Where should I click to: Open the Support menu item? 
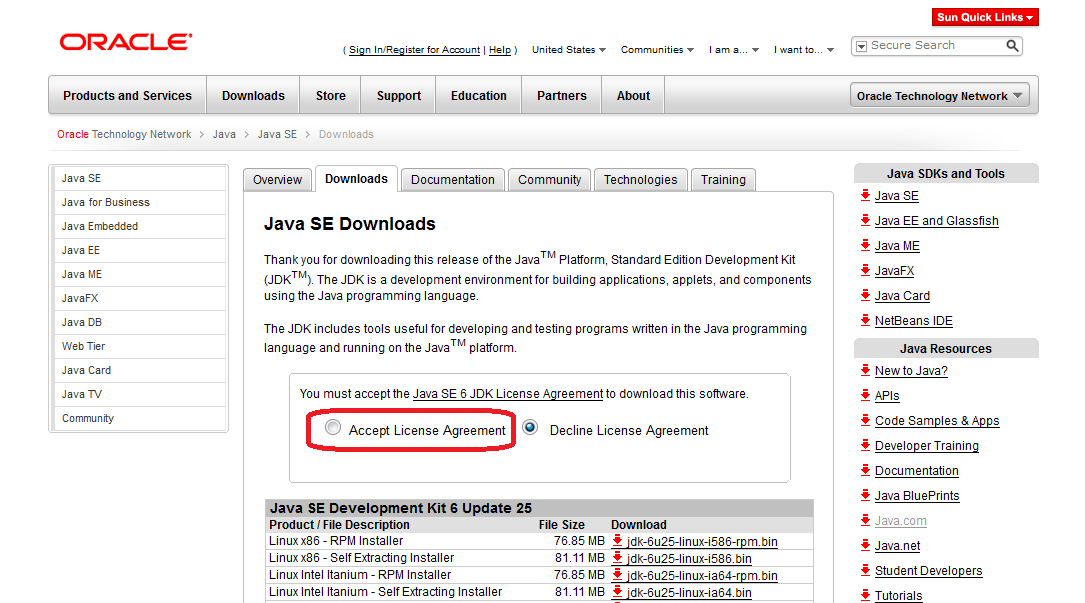(399, 96)
